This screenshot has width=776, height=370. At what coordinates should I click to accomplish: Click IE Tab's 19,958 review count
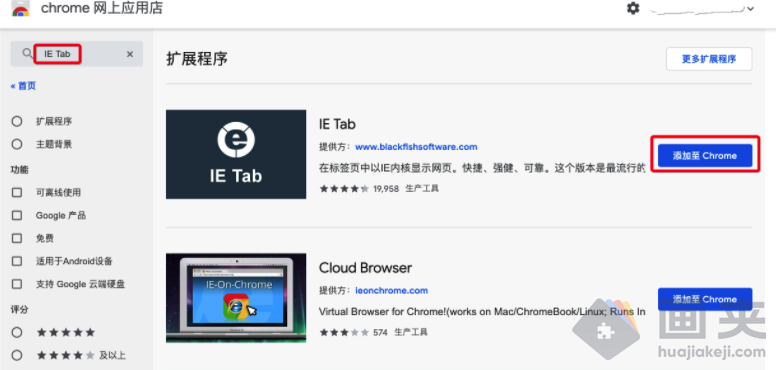tap(386, 188)
